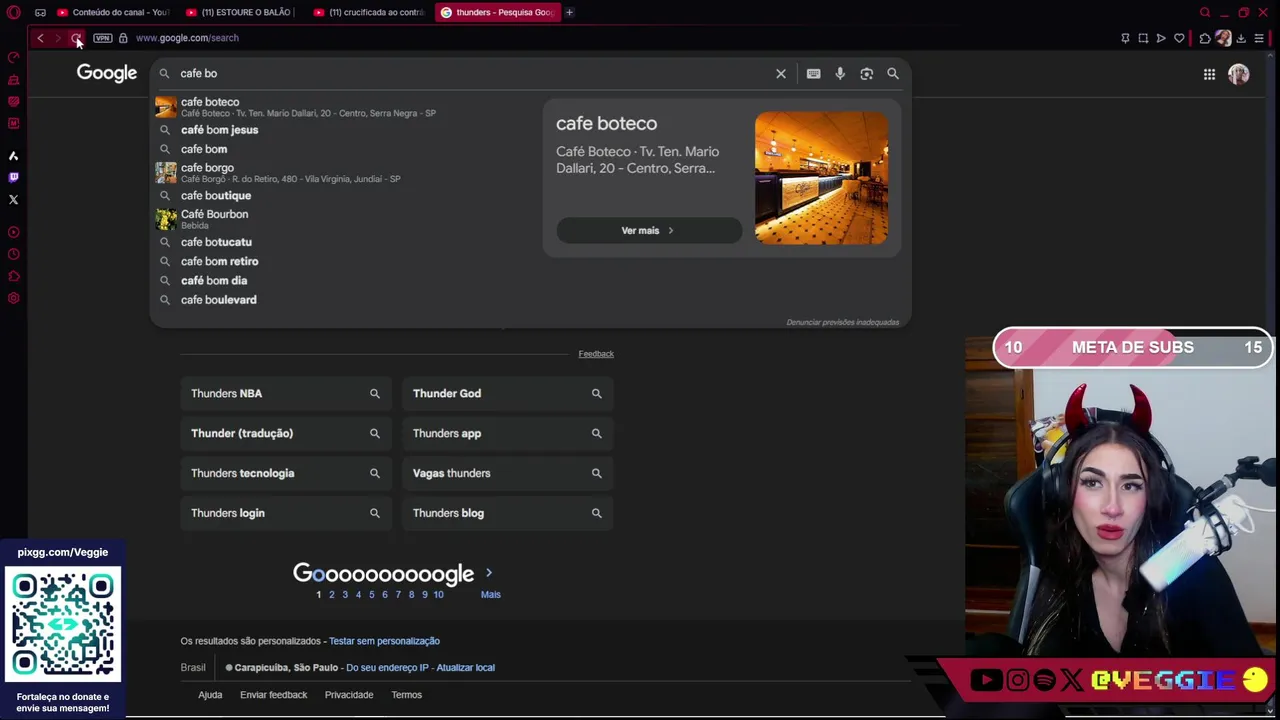1280x720 pixels.
Task: Open settings gear icon in sidebar
Action: (x=14, y=298)
